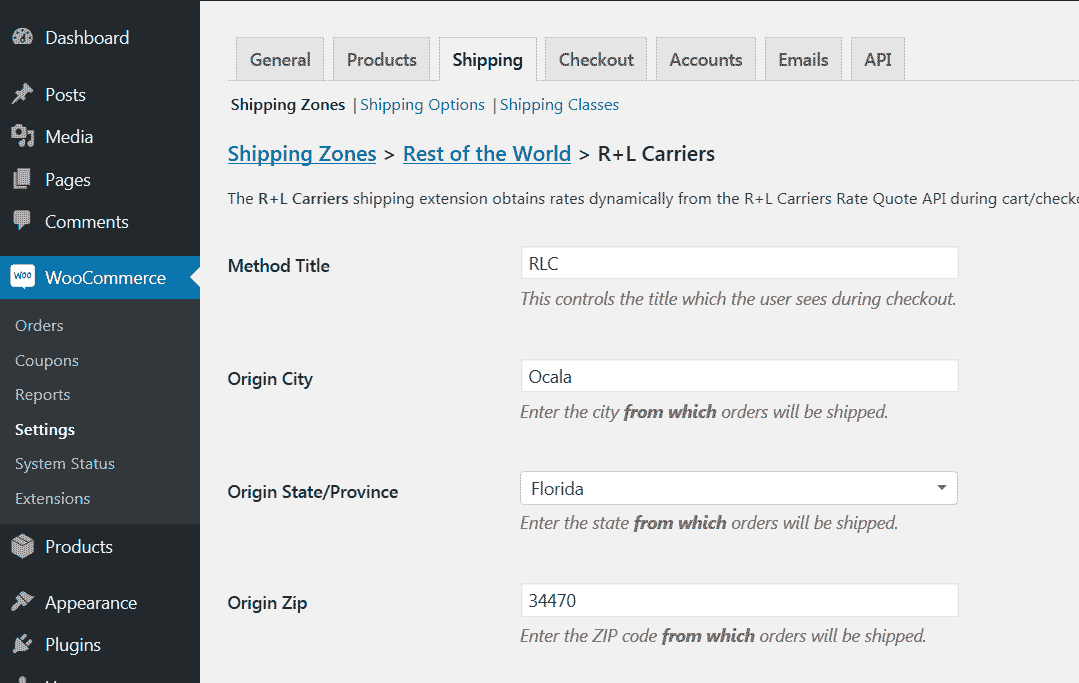Image resolution: width=1079 pixels, height=683 pixels.
Task: Click the Origin Zip input field
Action: [740, 600]
